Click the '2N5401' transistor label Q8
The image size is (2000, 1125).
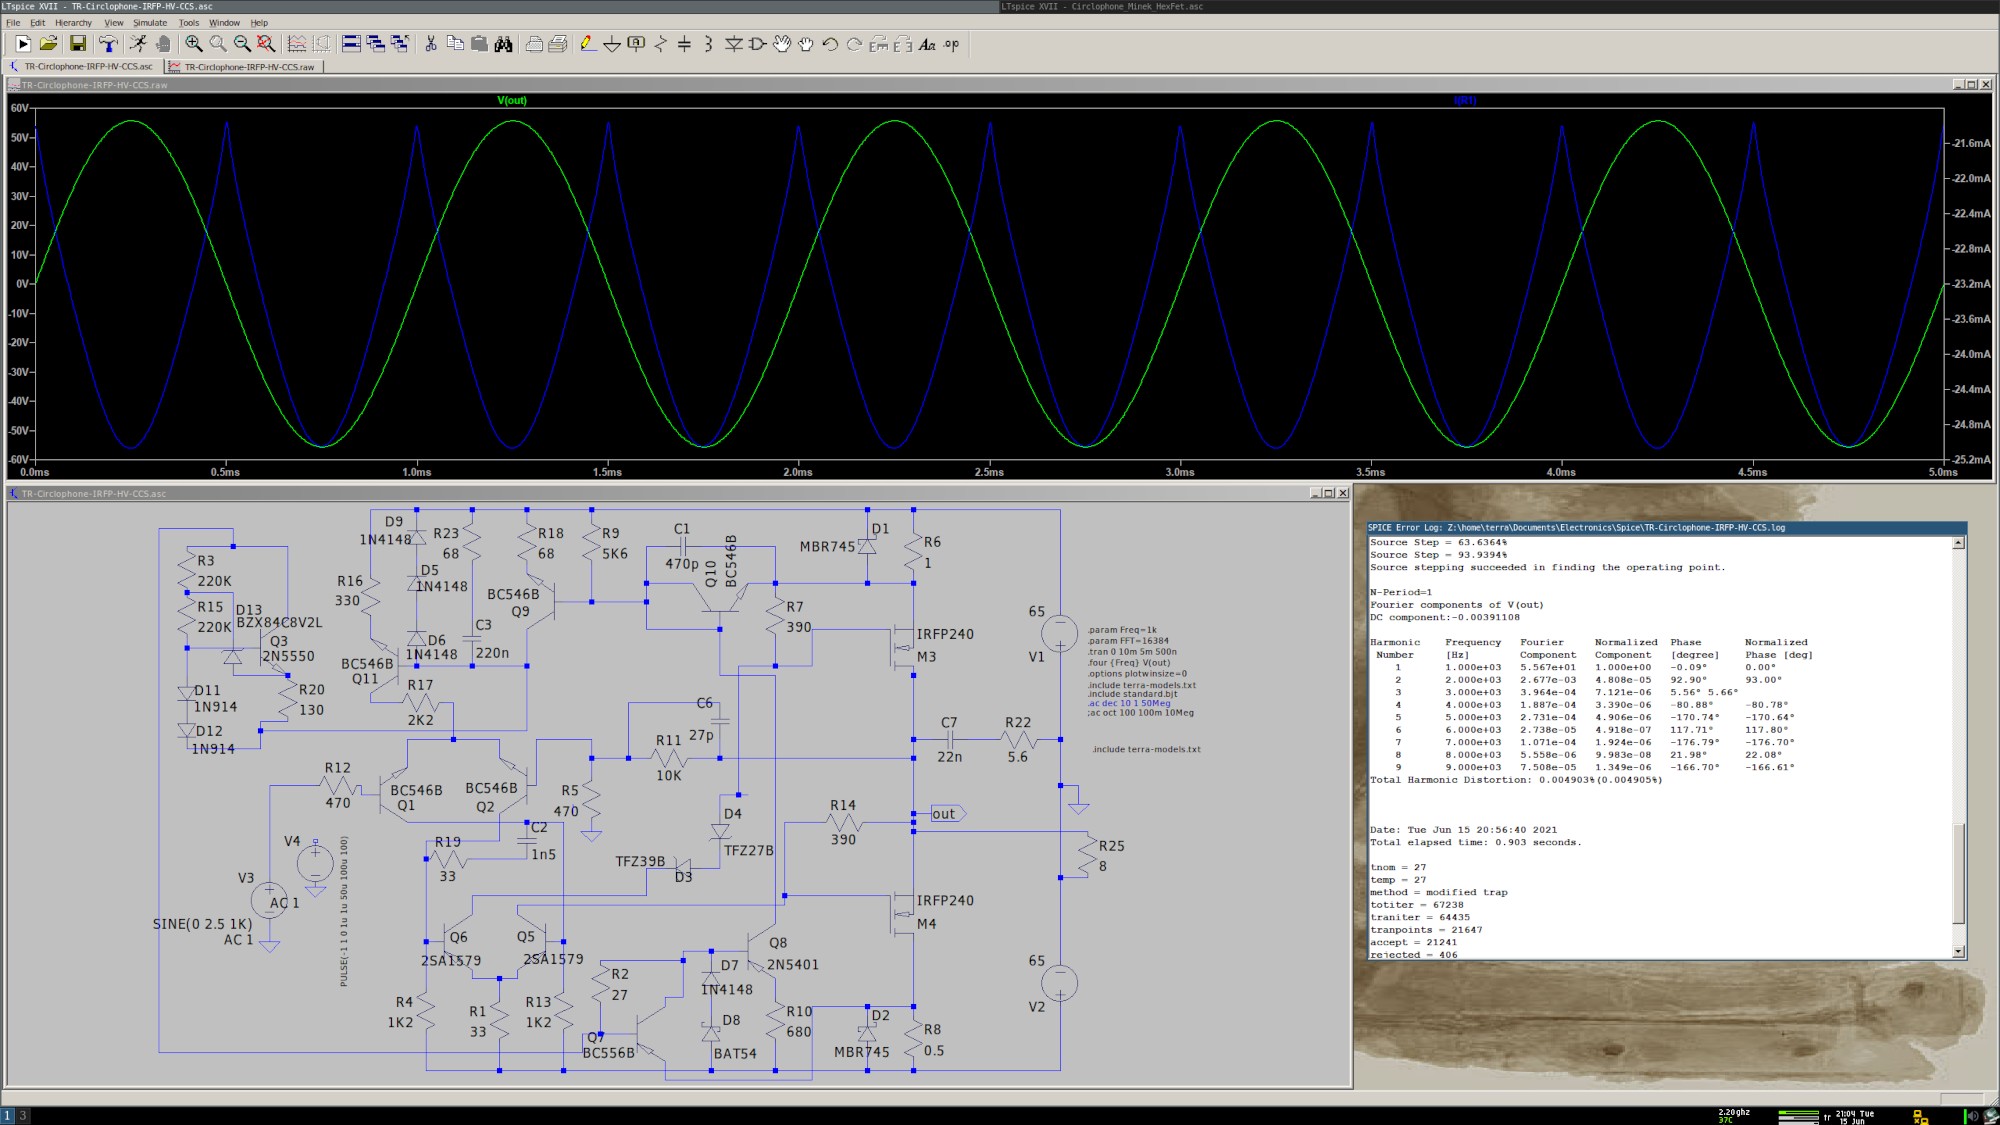click(x=793, y=965)
